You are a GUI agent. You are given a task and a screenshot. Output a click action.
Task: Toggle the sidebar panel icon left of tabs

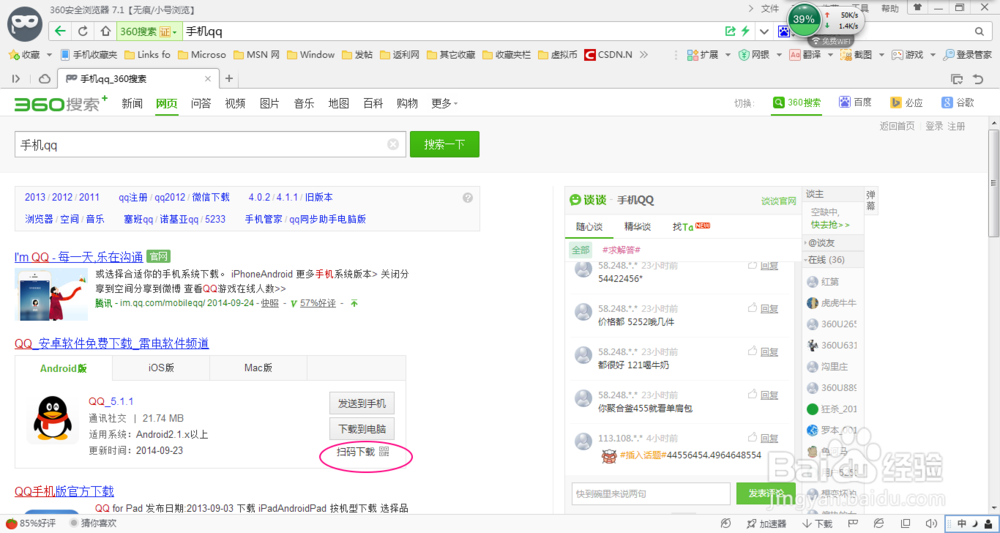click(x=17, y=79)
